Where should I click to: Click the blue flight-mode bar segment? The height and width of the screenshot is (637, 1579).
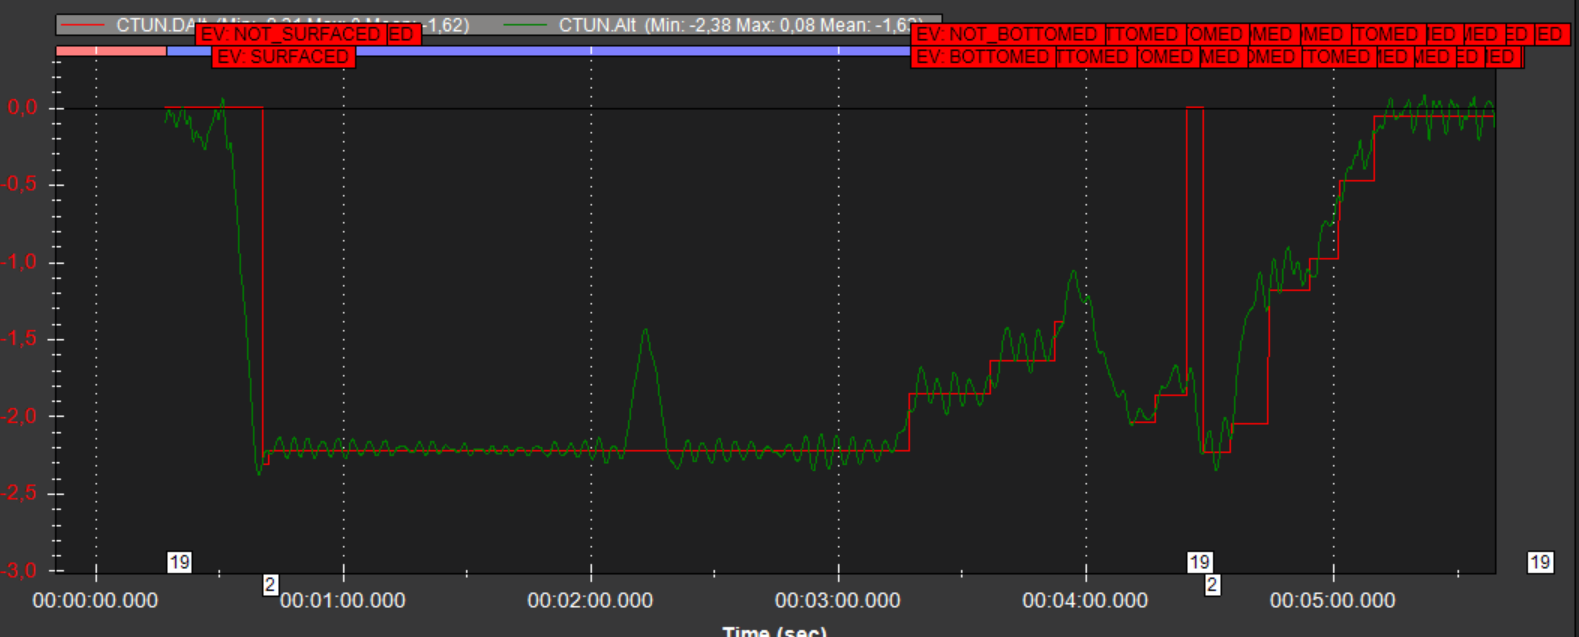tap(538, 50)
